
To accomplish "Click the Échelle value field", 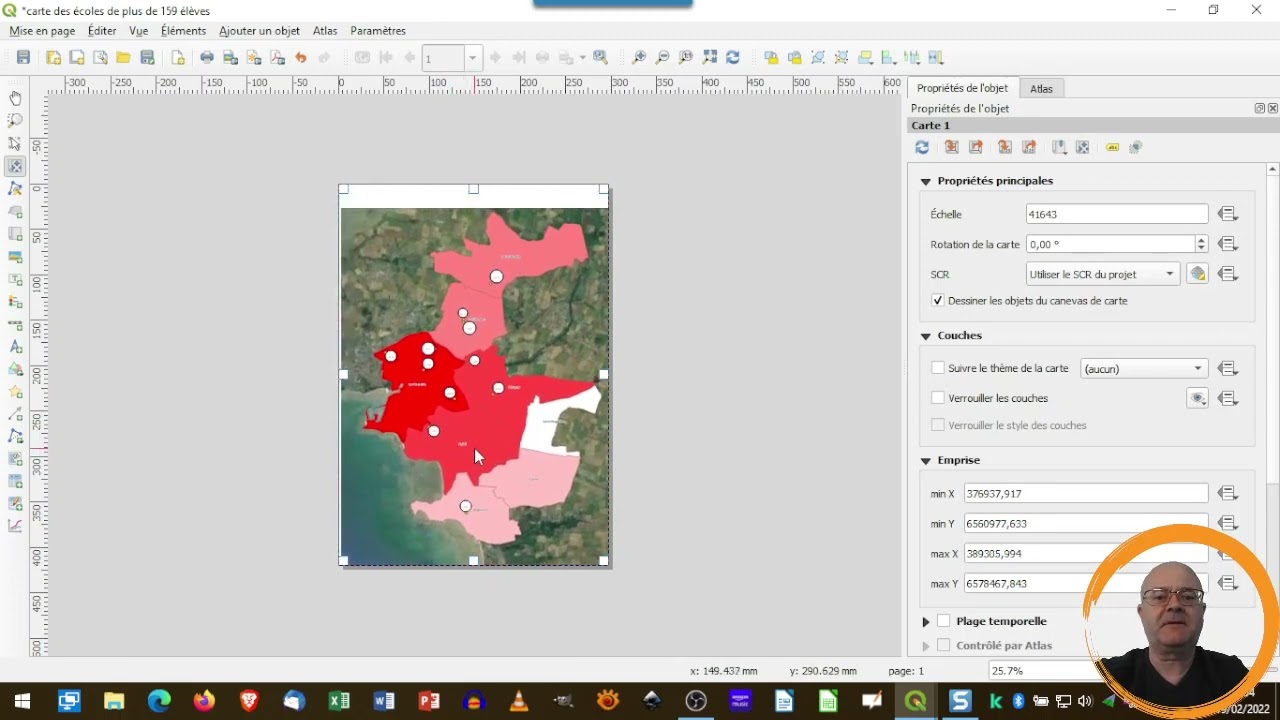I will point(1117,214).
